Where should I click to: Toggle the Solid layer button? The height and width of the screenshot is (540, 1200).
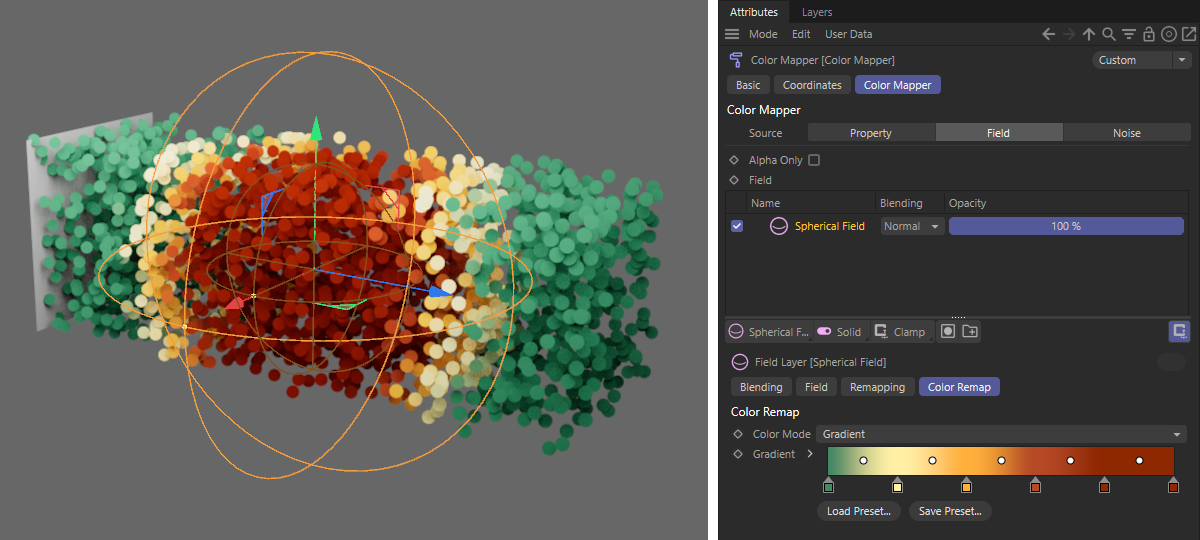(838, 331)
